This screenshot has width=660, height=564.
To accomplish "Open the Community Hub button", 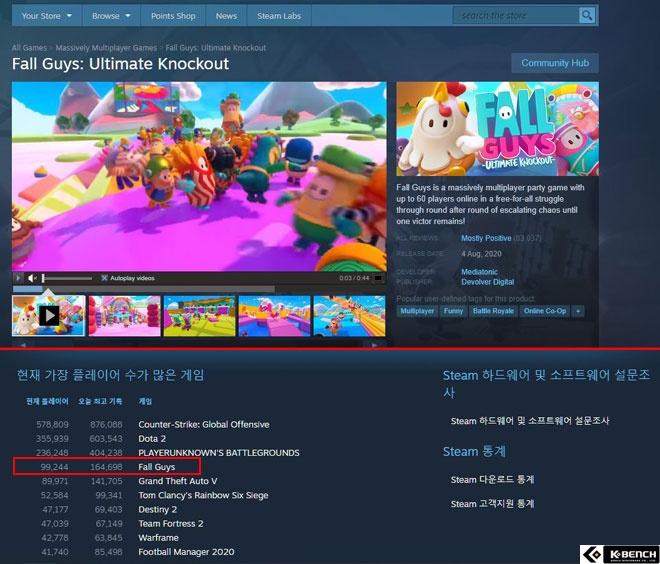I will point(555,63).
